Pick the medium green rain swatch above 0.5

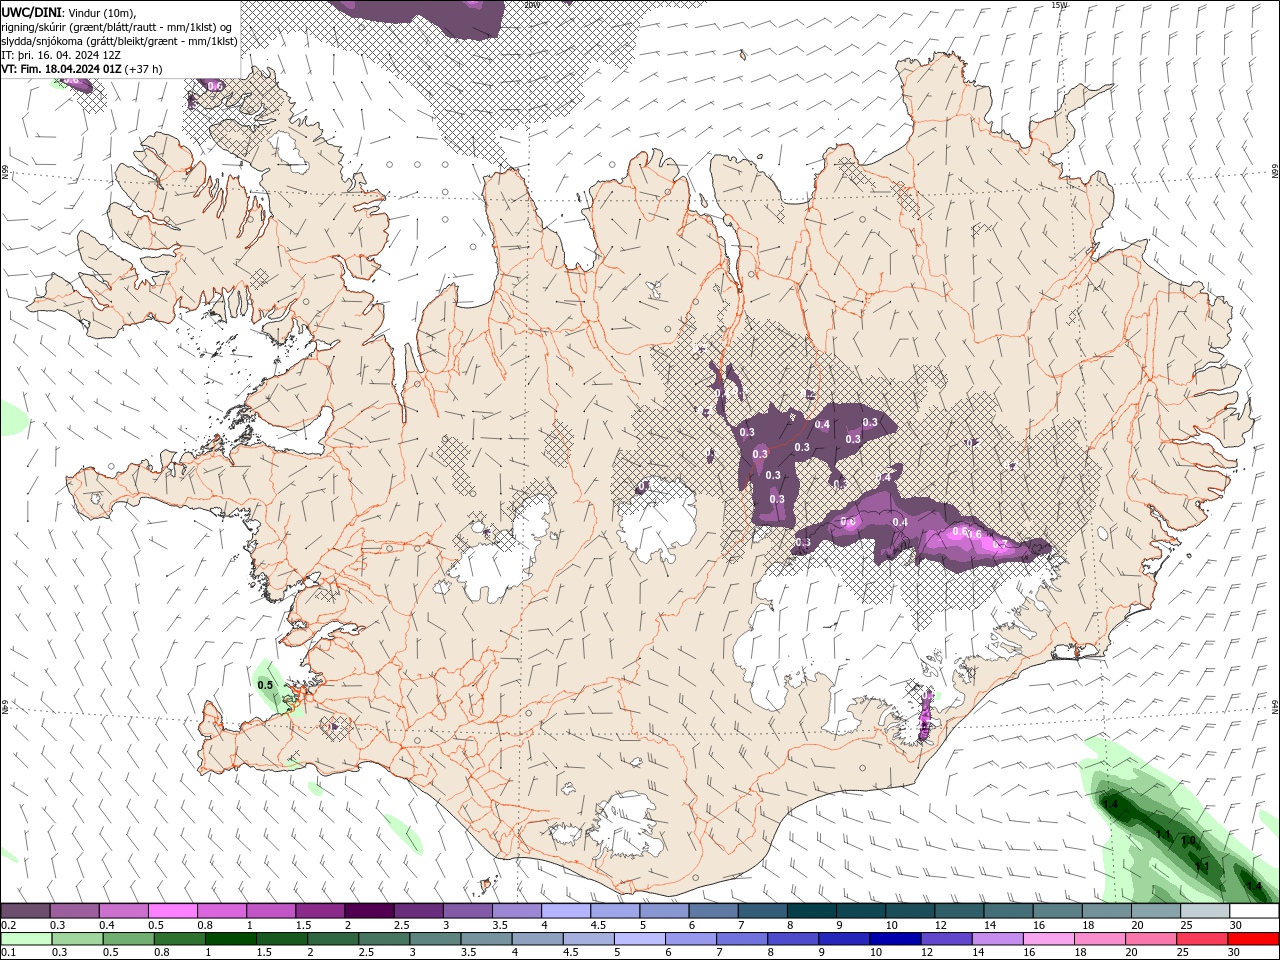127,939
